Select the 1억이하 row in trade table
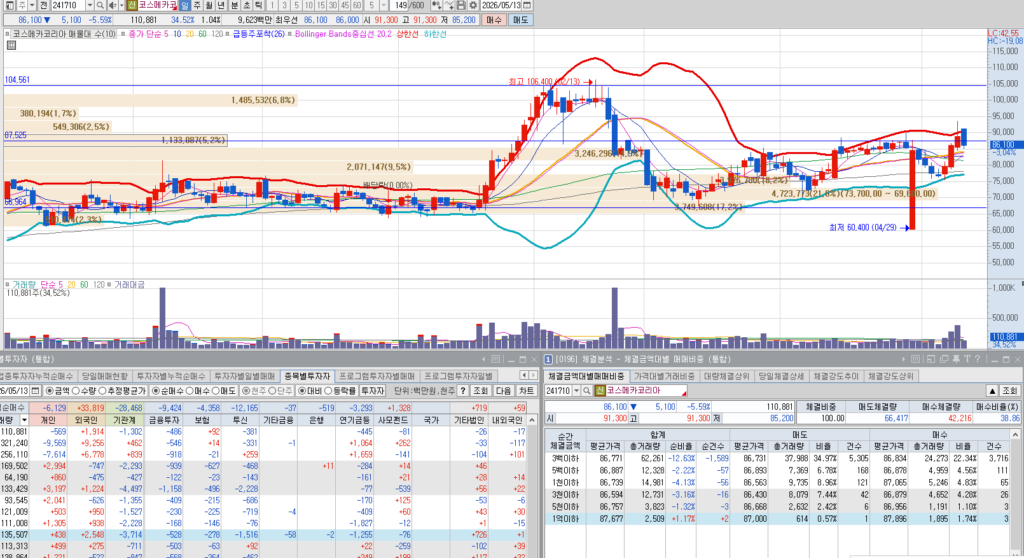The image size is (1024, 558). (x=777, y=519)
